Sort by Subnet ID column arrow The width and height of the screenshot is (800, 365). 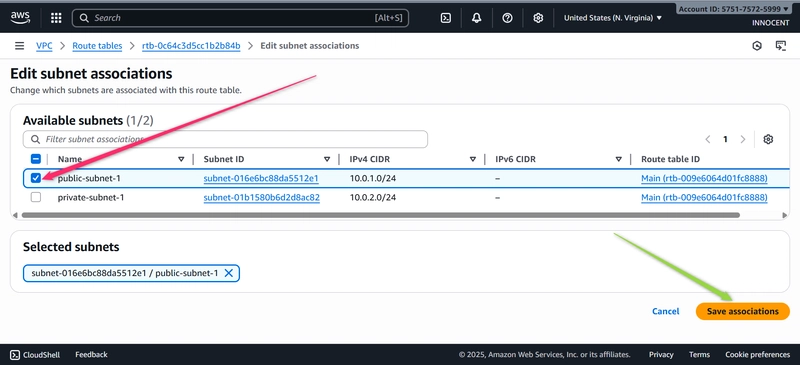click(x=327, y=159)
